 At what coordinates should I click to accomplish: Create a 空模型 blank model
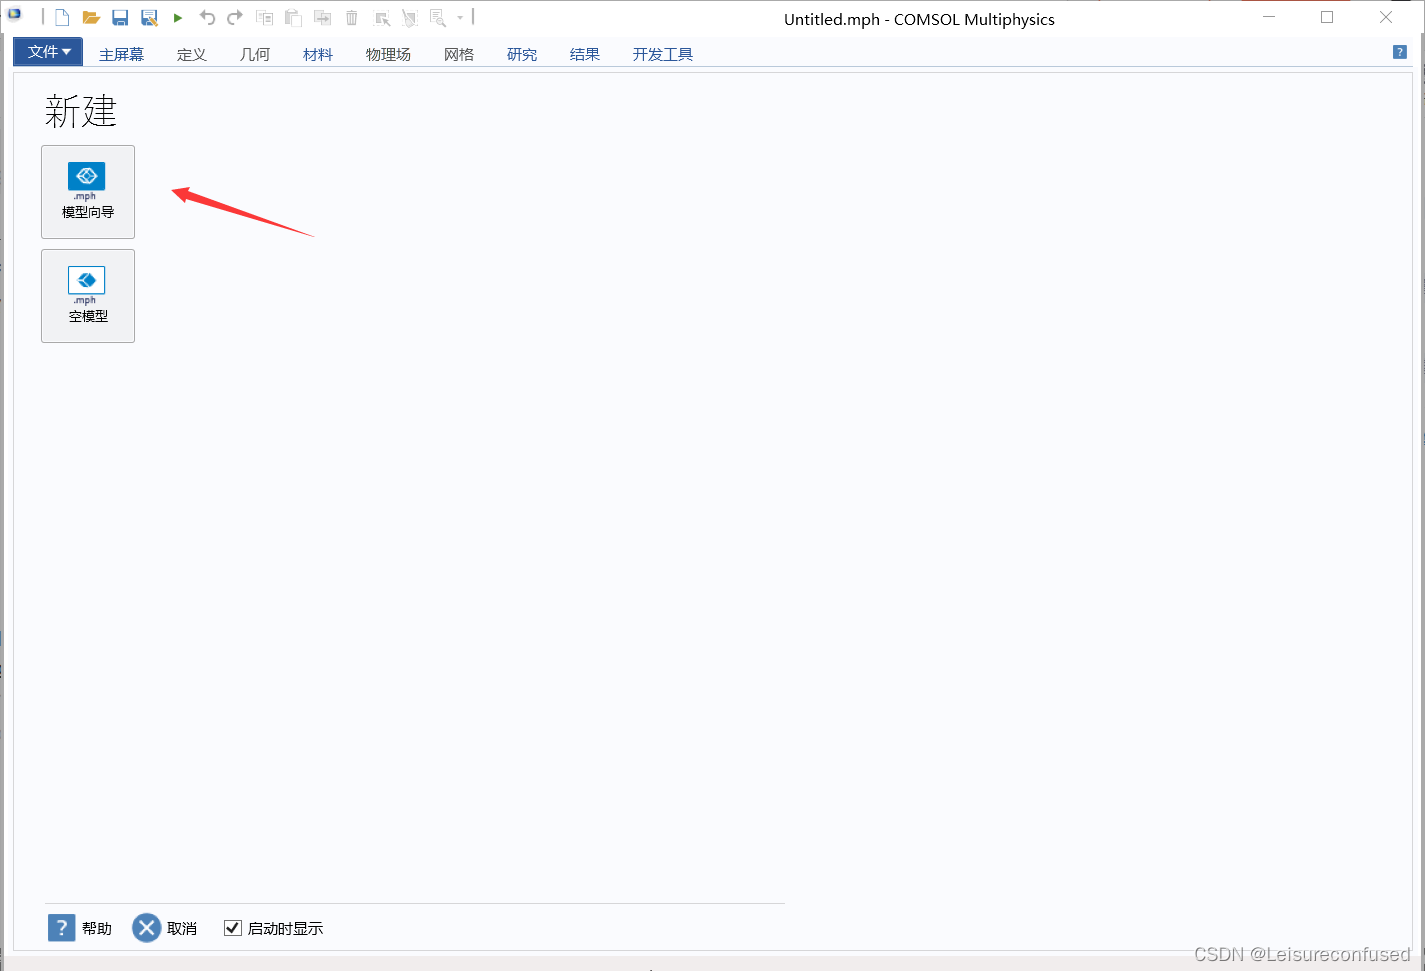click(88, 296)
